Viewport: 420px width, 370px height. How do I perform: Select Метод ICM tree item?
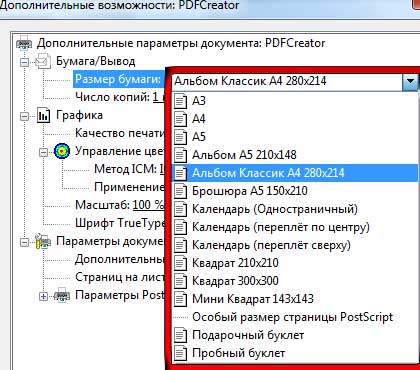[x=129, y=169]
